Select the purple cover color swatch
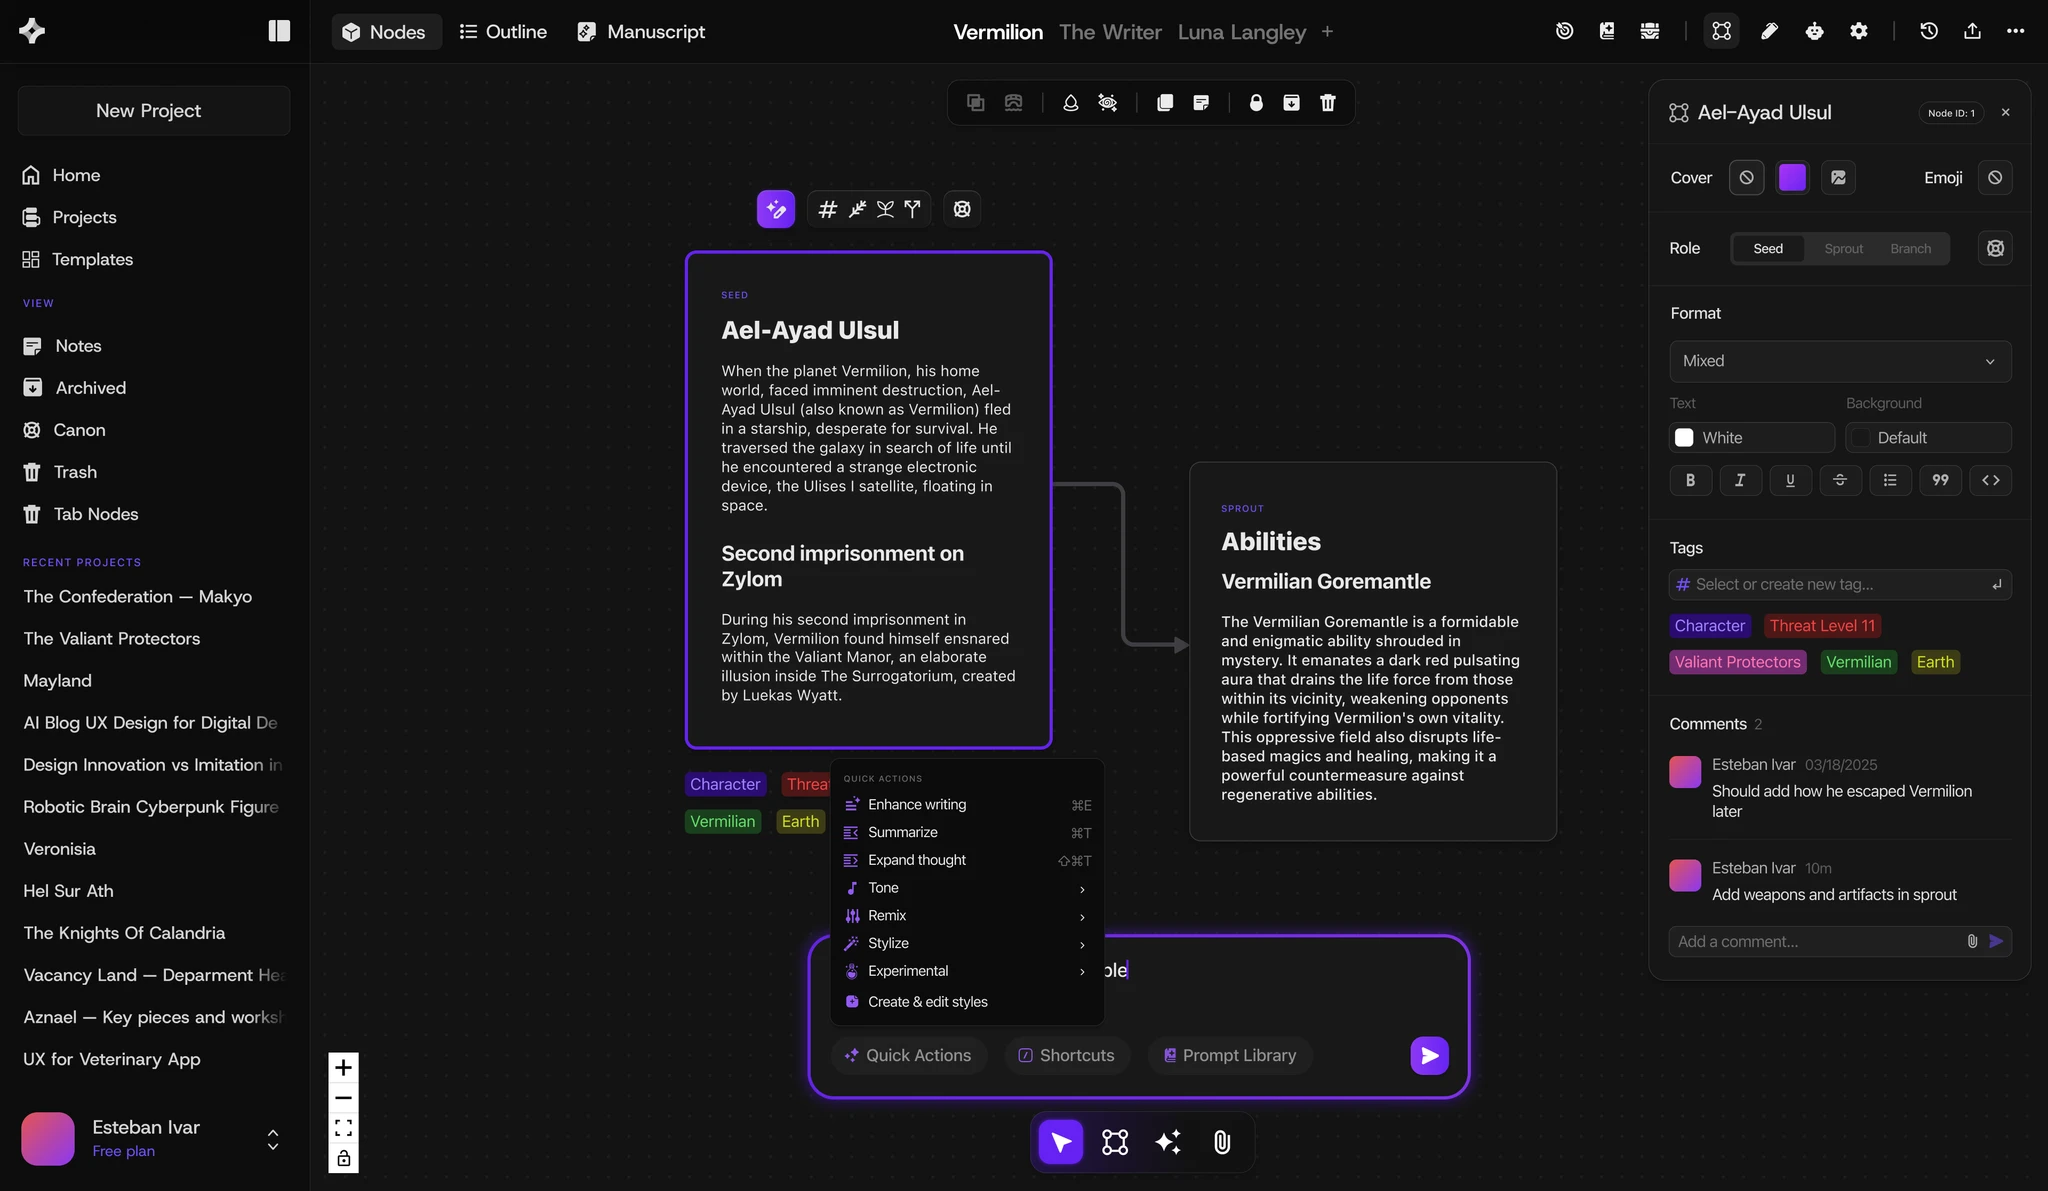This screenshot has width=2048, height=1191. pyautogui.click(x=1792, y=177)
